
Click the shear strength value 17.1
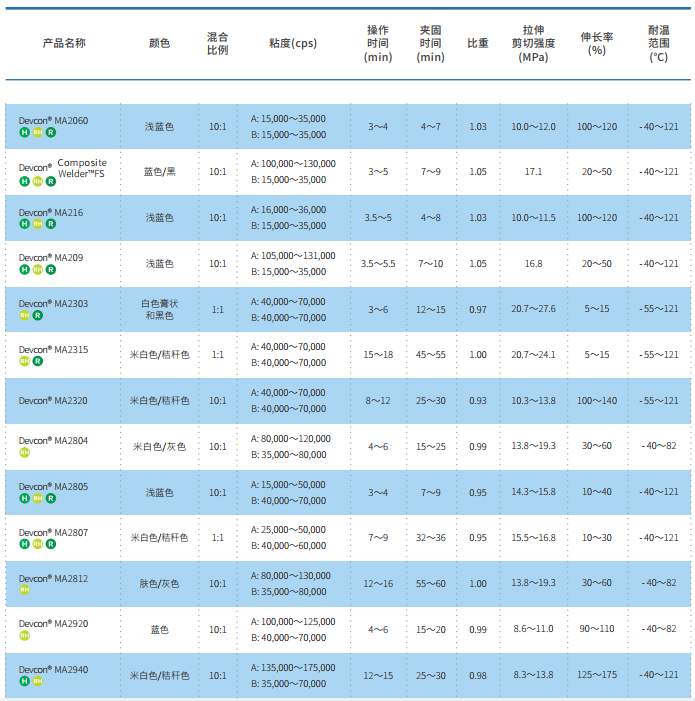pyautogui.click(x=534, y=172)
